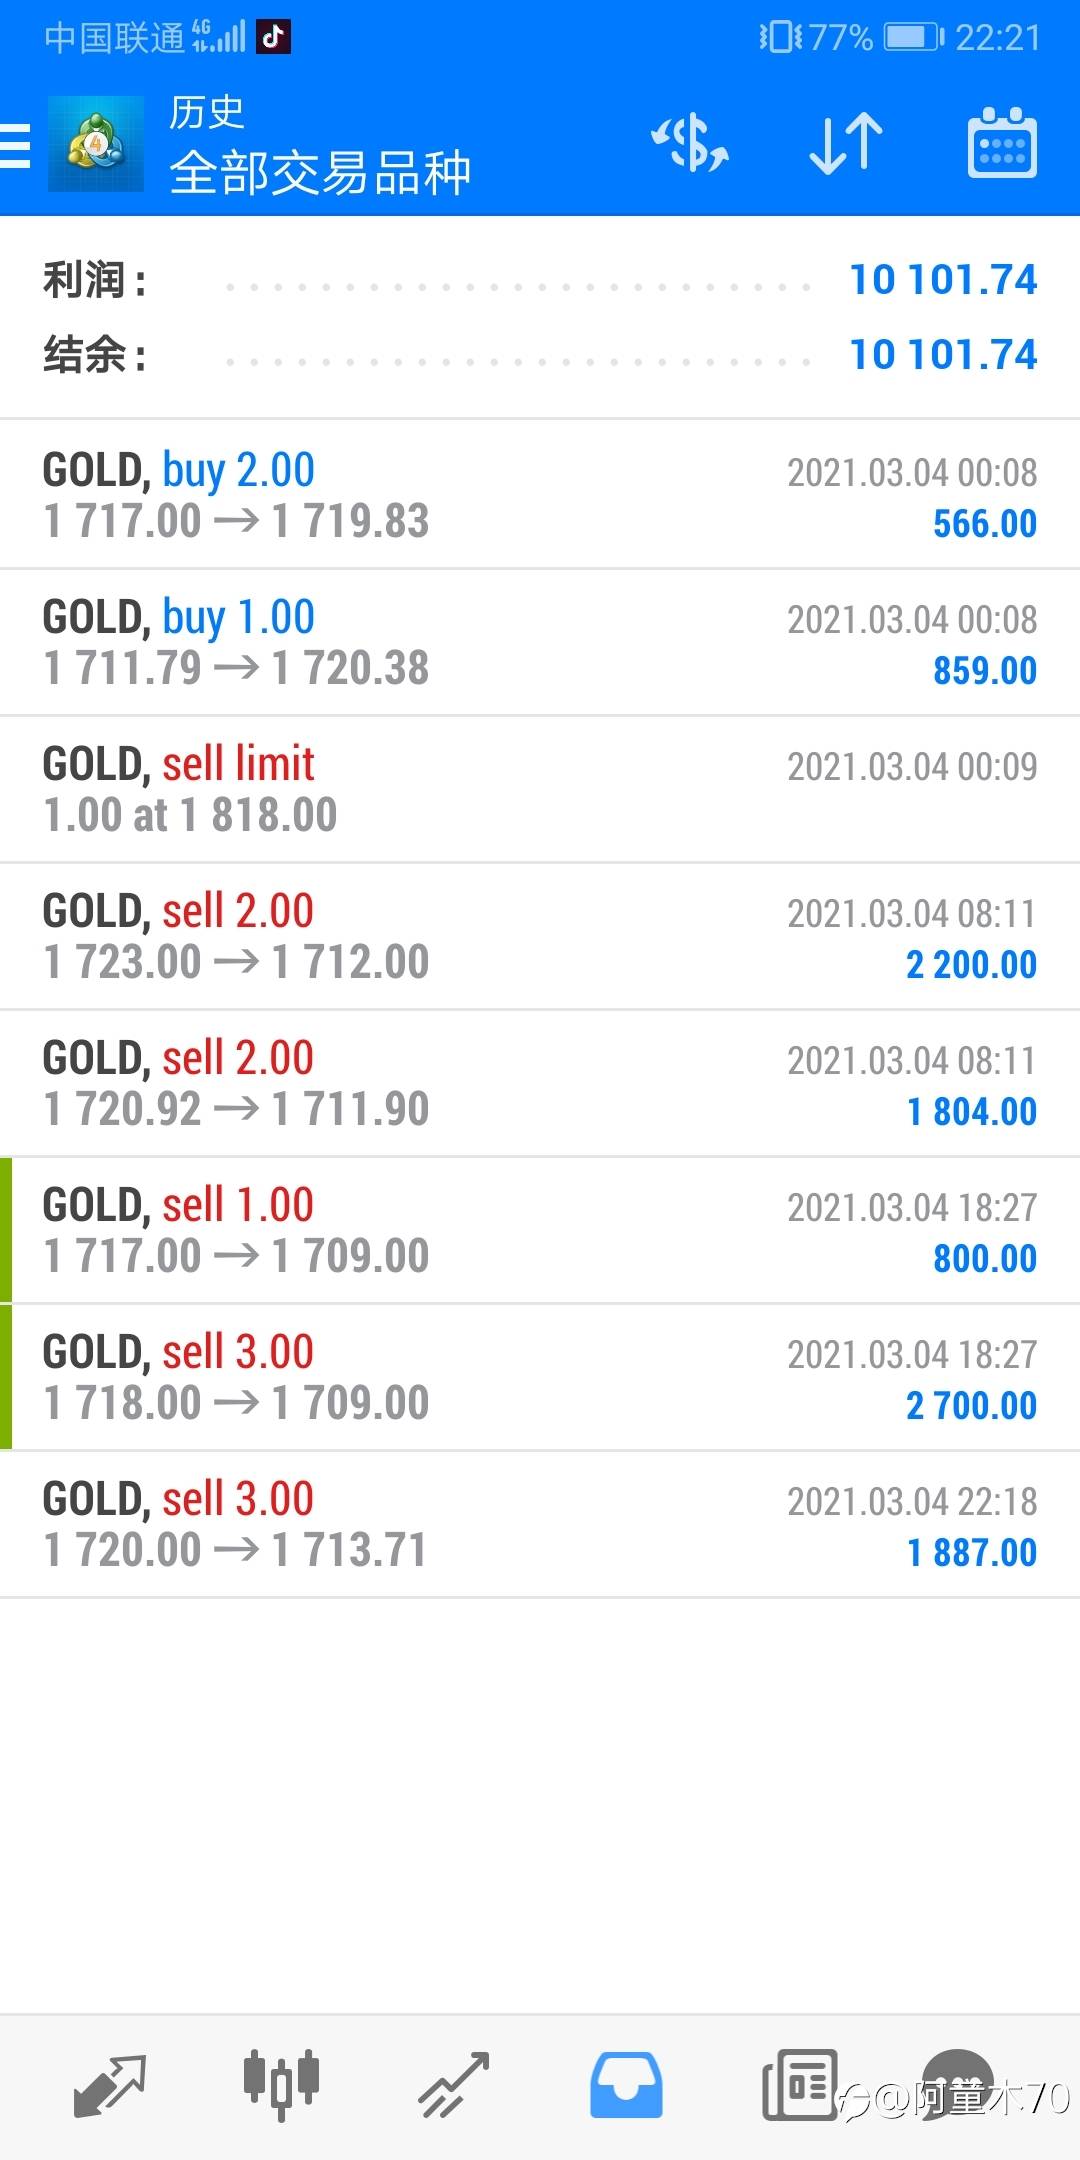Screen dimensions: 1080x2160
Task: Tap the sell trade opened at 1 720.92
Action: pos(540,1083)
